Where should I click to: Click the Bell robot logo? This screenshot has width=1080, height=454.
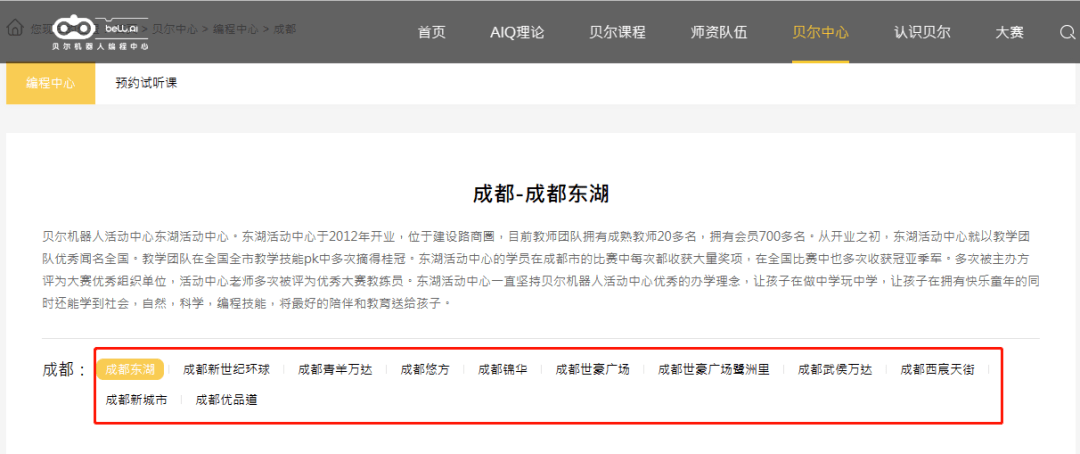point(101,32)
